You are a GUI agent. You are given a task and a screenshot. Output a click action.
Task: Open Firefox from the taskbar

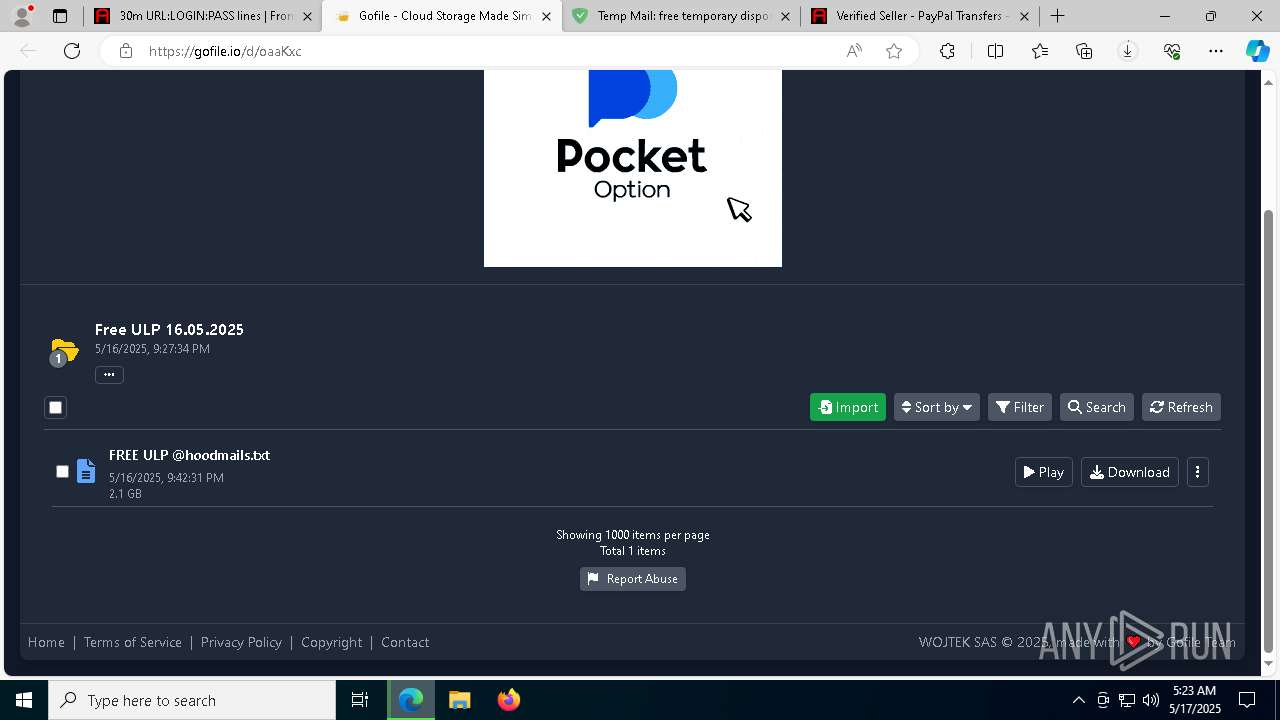(508, 700)
